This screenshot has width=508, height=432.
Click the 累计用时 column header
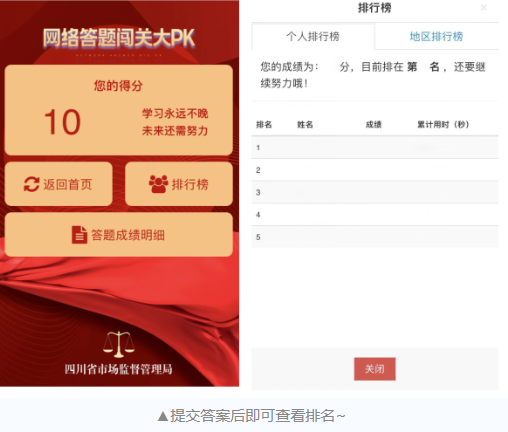pyautogui.click(x=443, y=125)
